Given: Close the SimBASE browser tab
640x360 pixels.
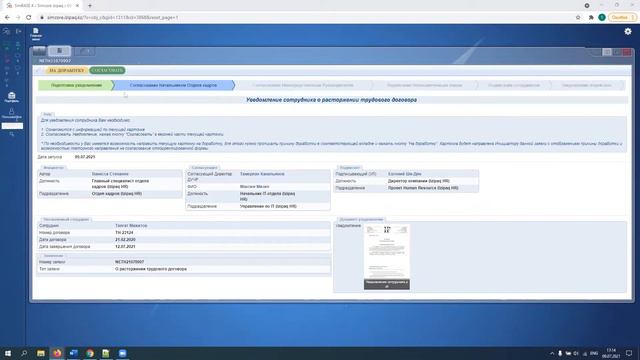Looking at the screenshot, I should point(77,6).
